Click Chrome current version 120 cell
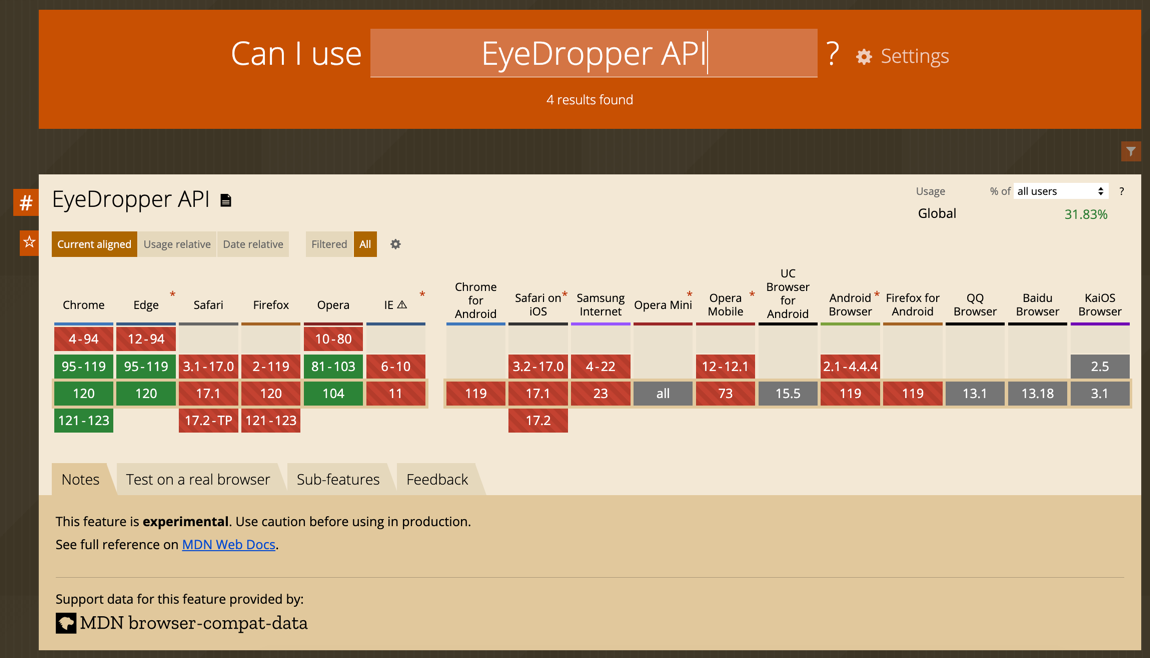This screenshot has width=1150, height=658. point(84,393)
